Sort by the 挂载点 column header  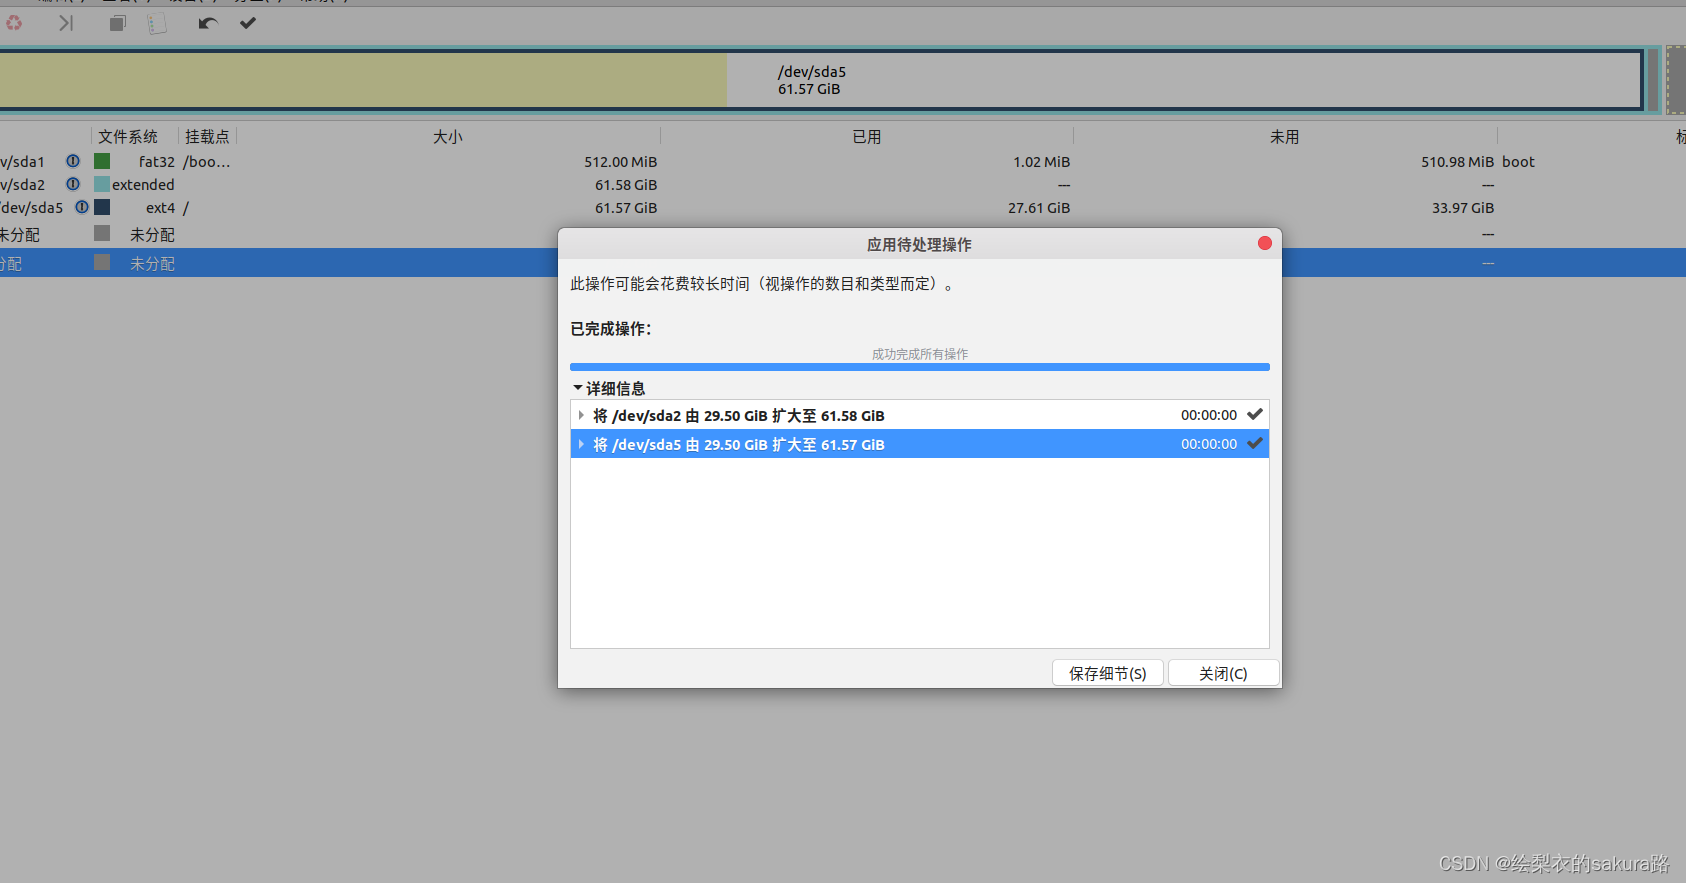point(207,137)
